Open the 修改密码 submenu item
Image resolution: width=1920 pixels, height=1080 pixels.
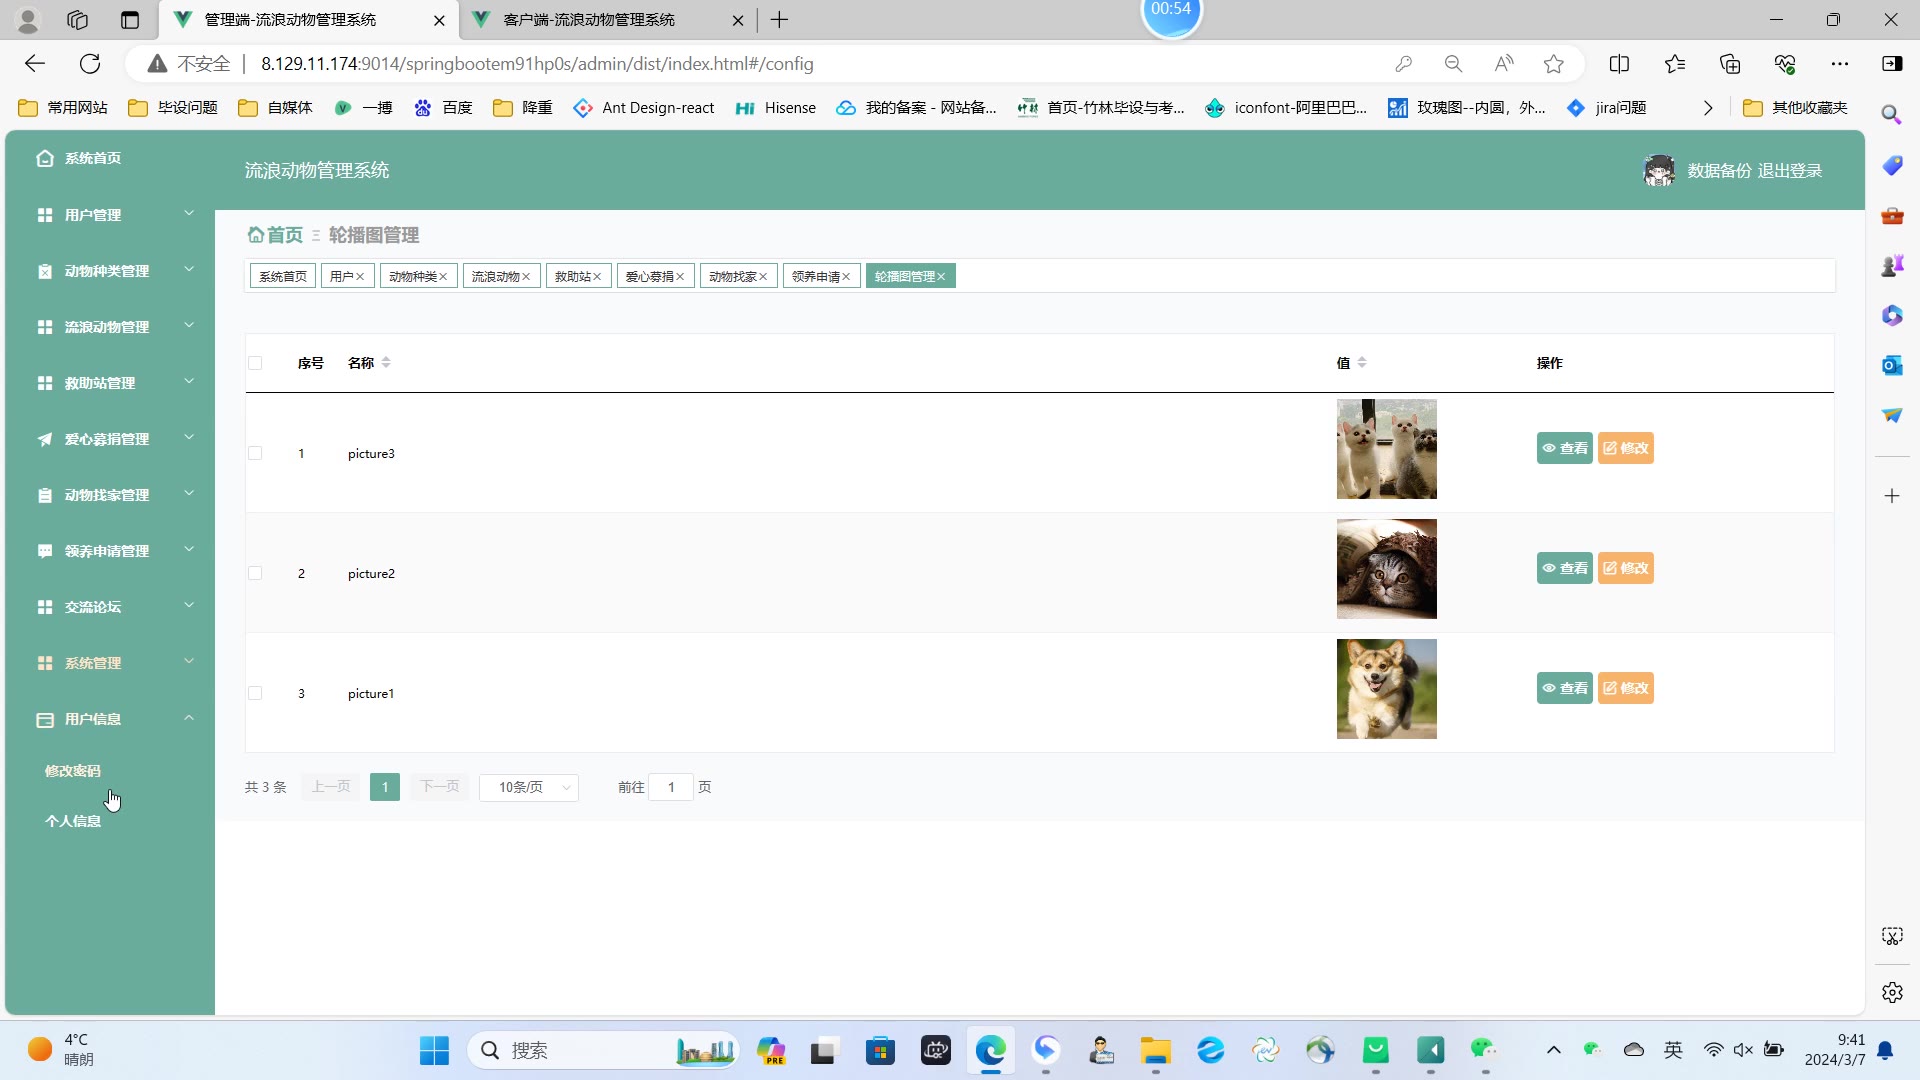click(73, 771)
